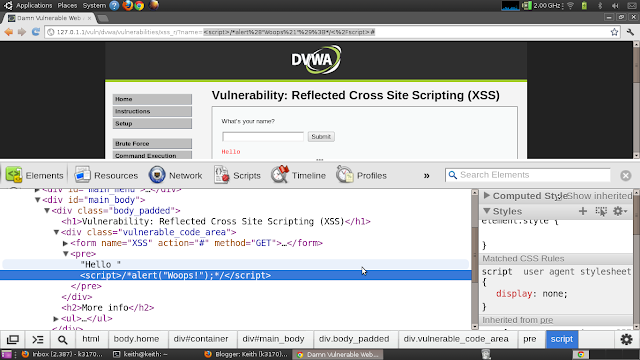Open a new browser tab
This screenshot has height=360, width=640.
[x=103, y=18]
